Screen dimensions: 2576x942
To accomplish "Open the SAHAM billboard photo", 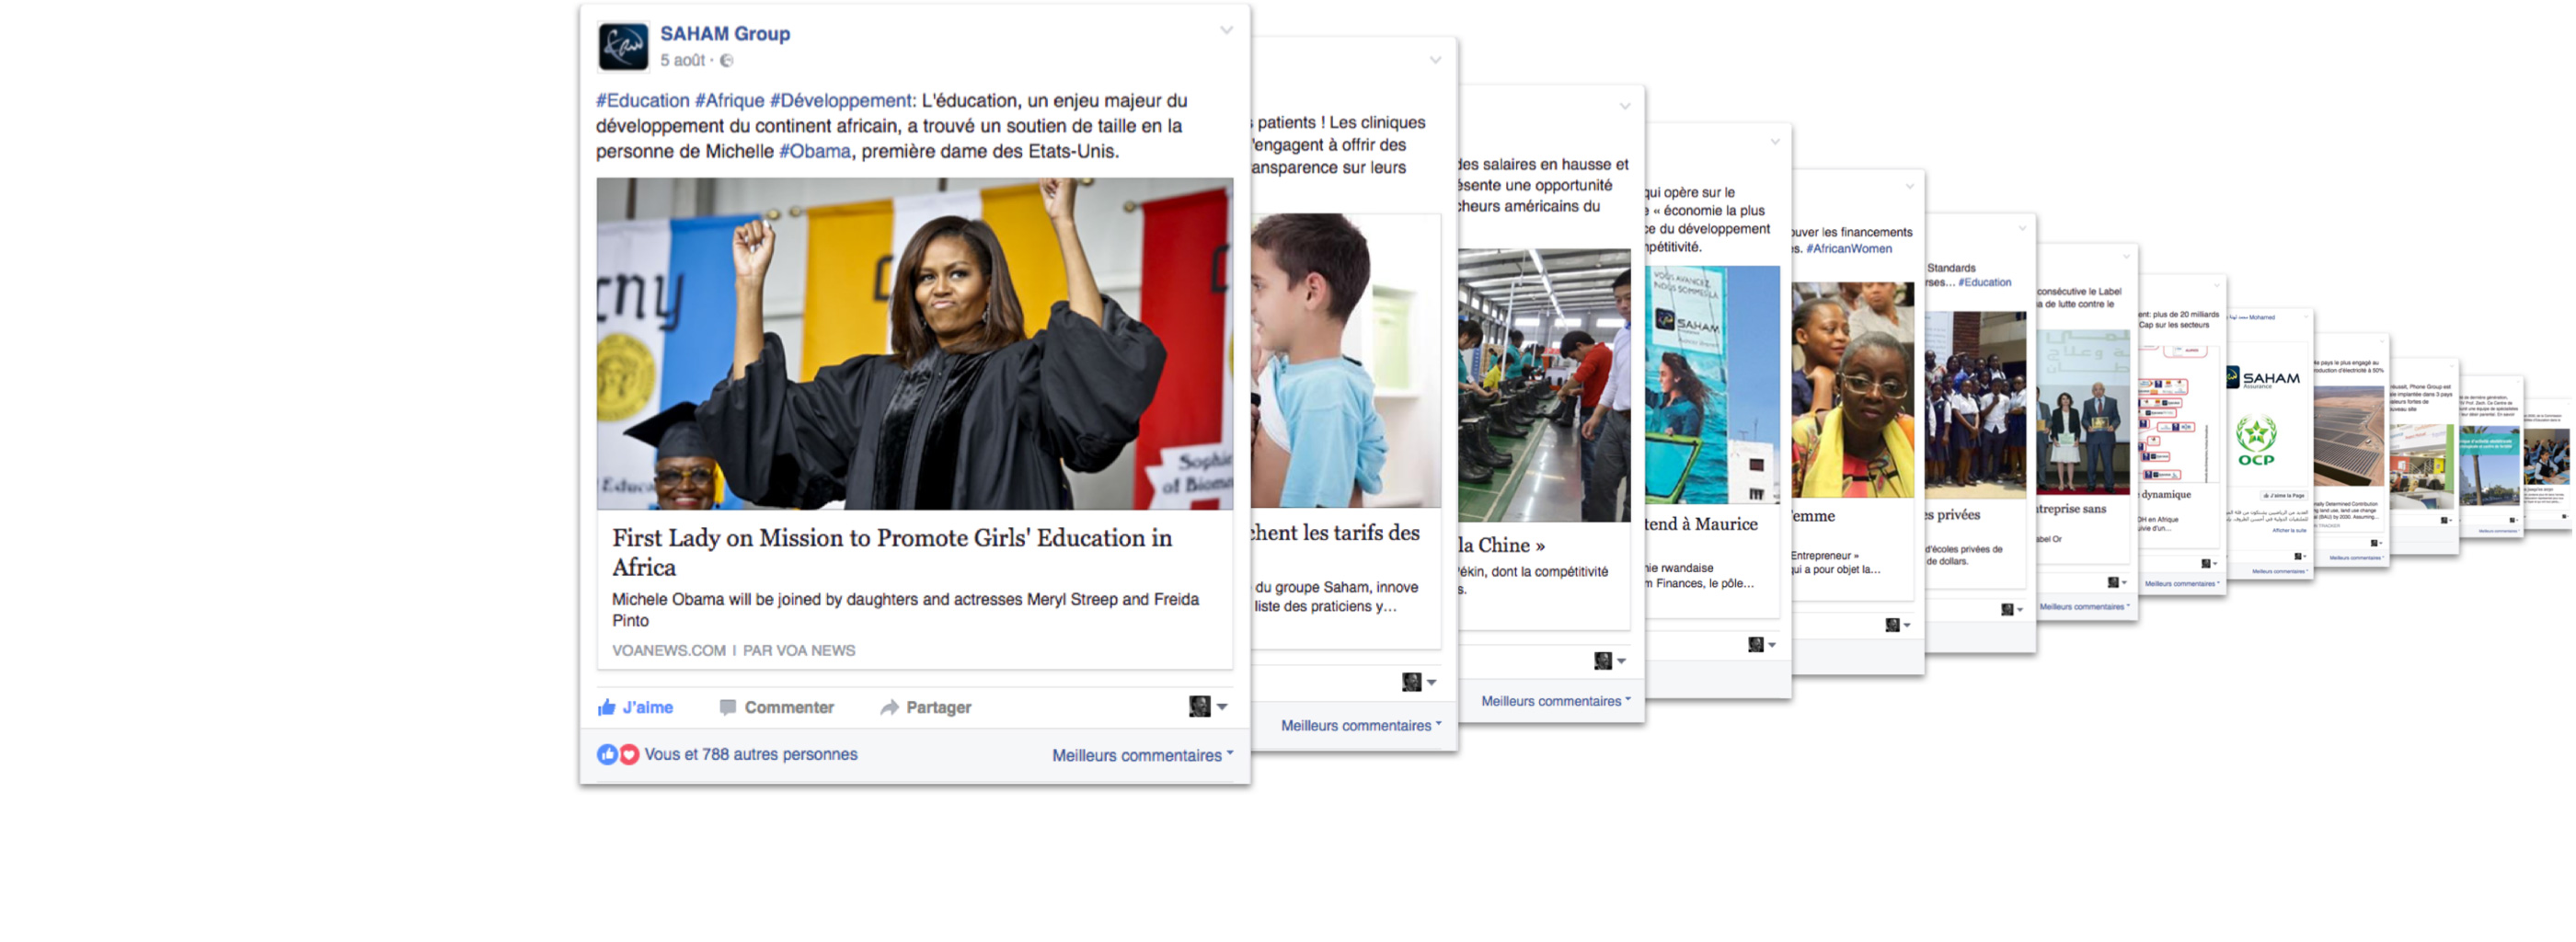I will tap(1712, 384).
